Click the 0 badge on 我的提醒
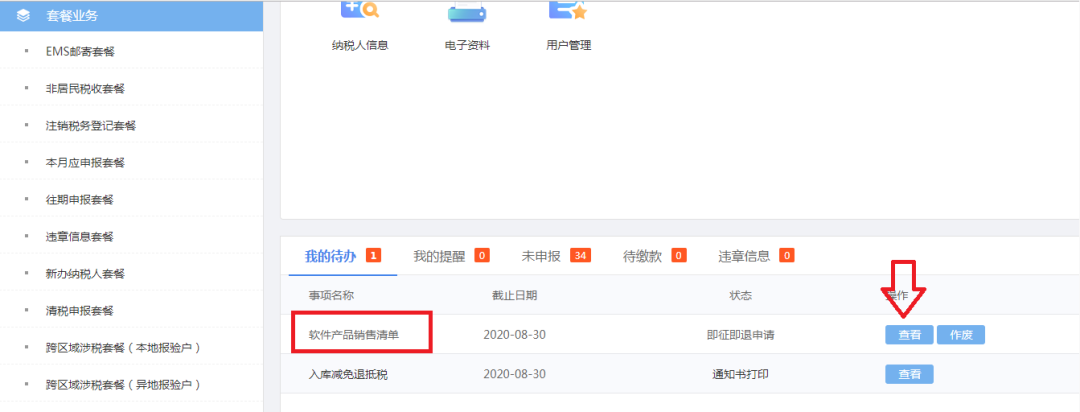The height and width of the screenshot is (412, 1080). pyautogui.click(x=481, y=256)
